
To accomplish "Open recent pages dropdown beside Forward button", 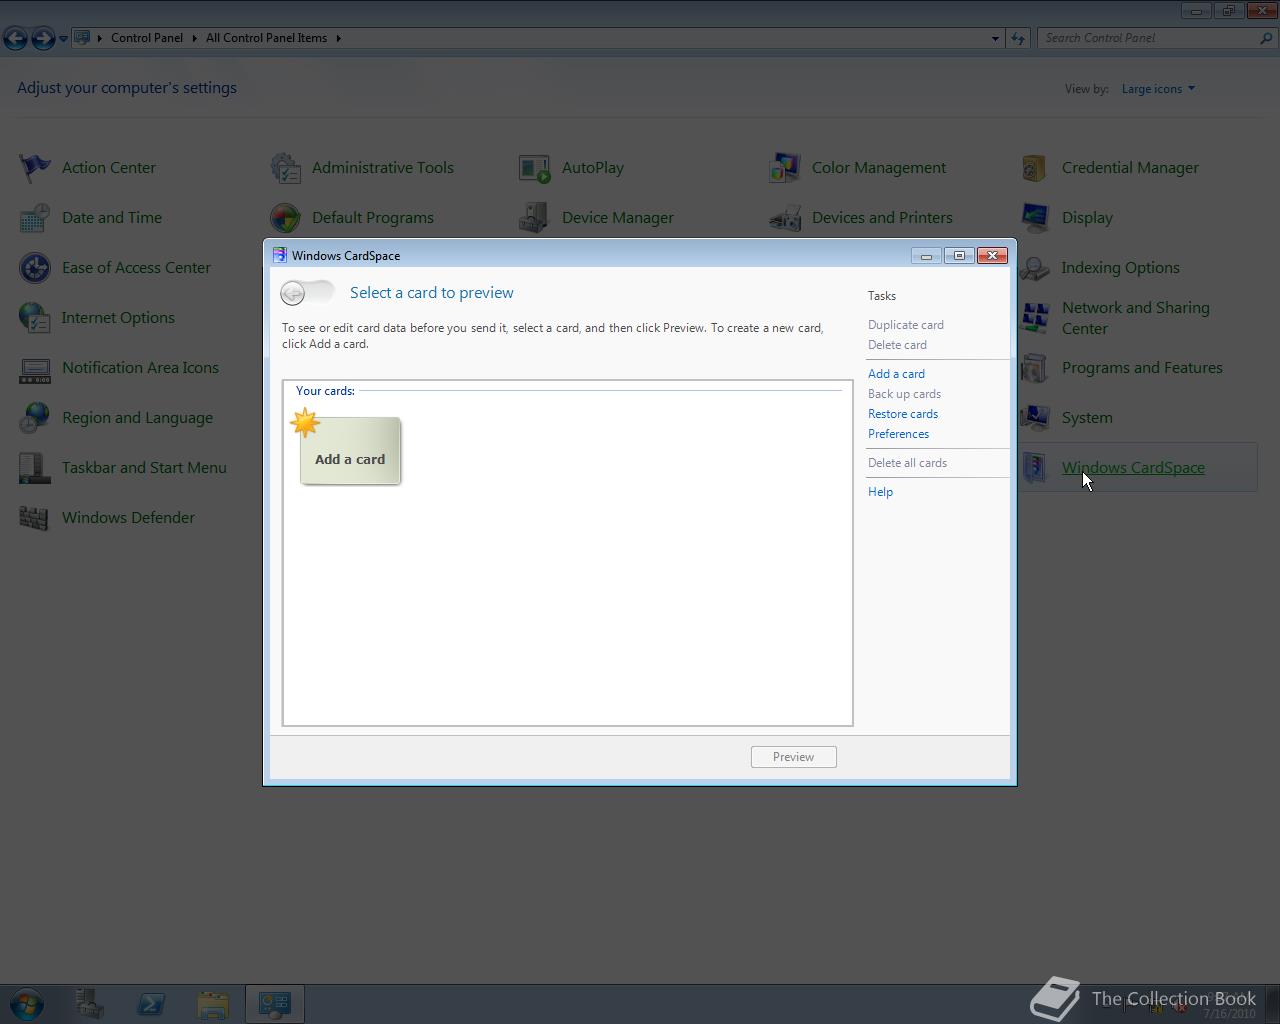I will [63, 38].
